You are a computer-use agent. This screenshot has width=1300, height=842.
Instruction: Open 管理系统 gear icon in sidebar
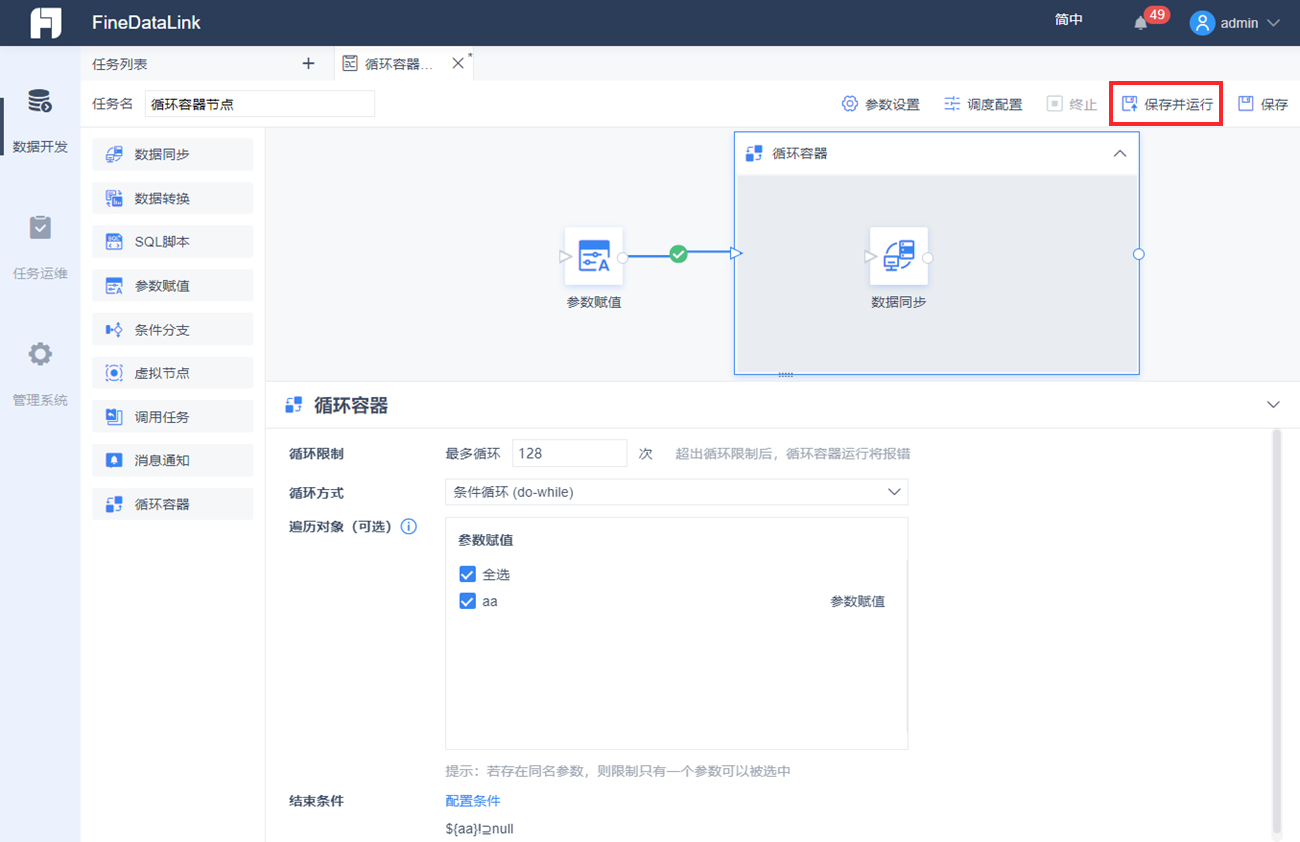pyautogui.click(x=40, y=354)
